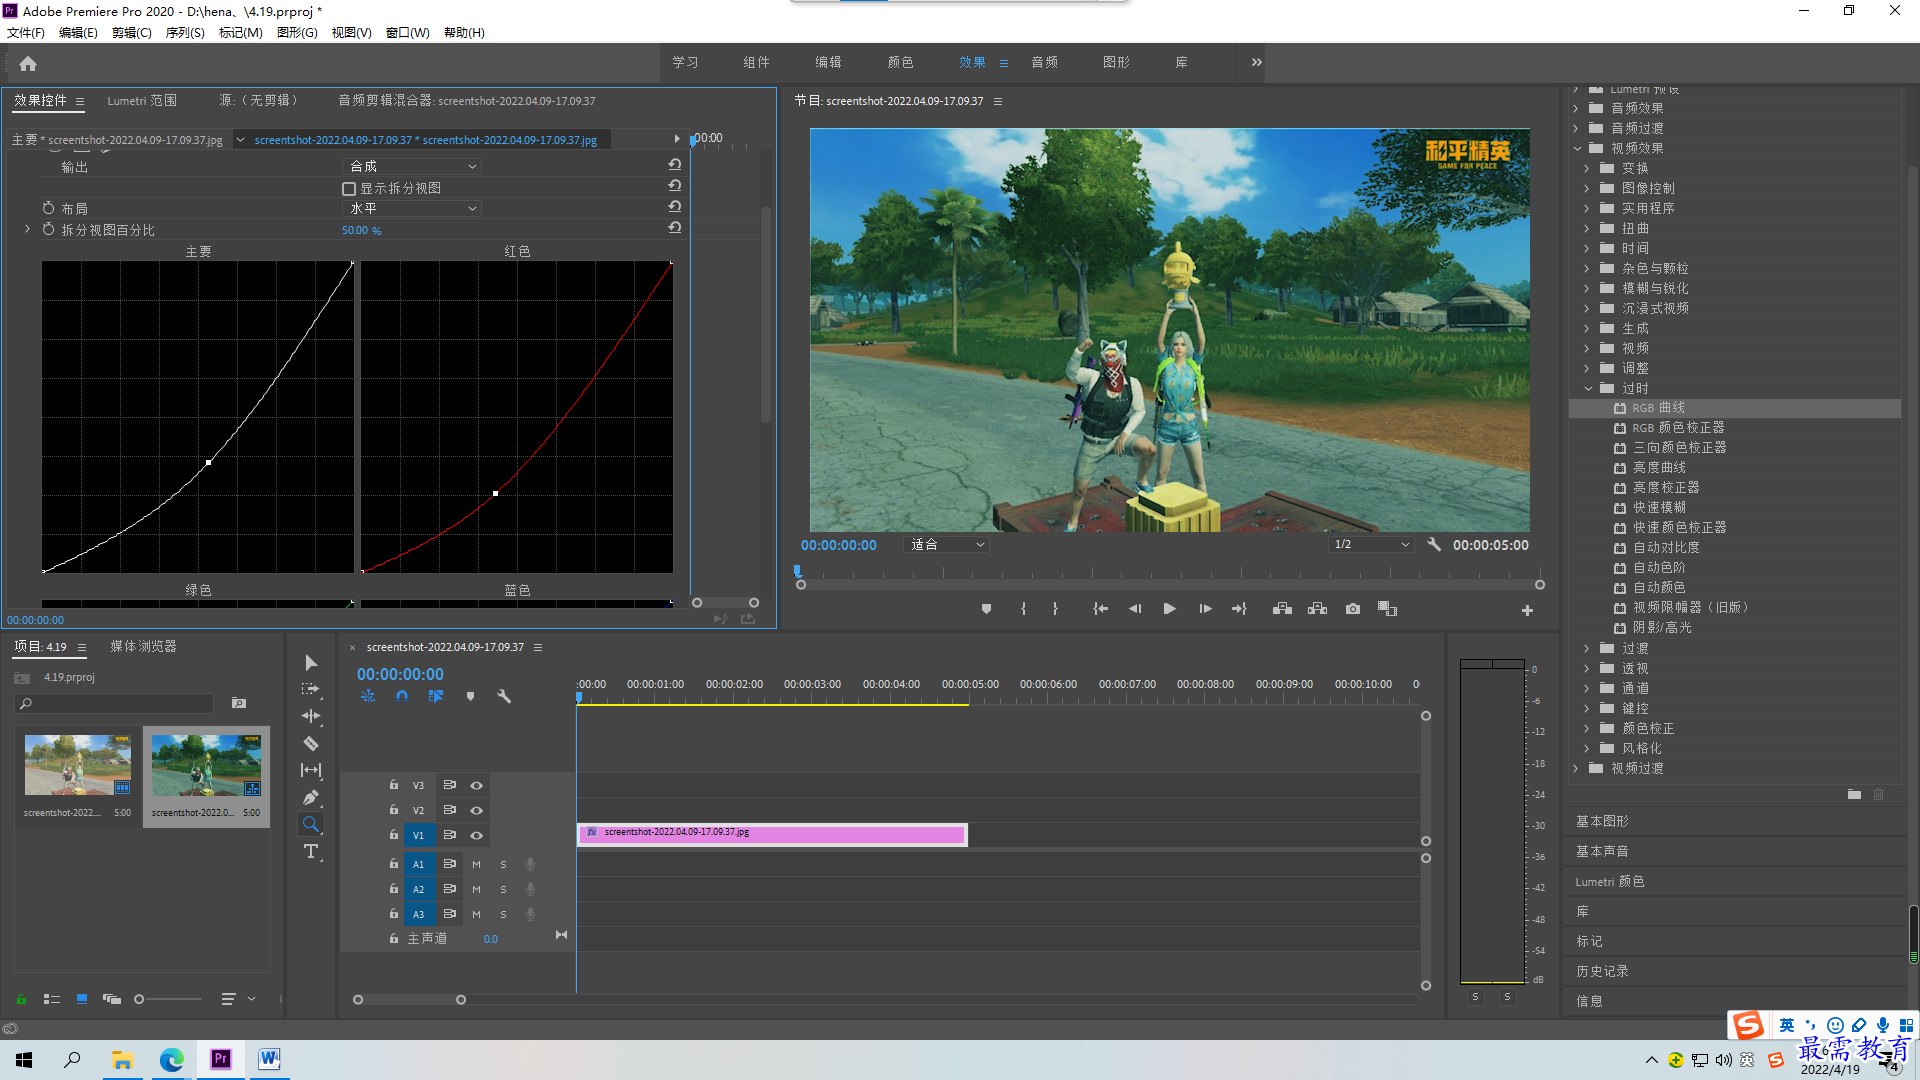This screenshot has height=1080, width=1920.
Task: Open the 文件(F) menu
Action: [26, 33]
